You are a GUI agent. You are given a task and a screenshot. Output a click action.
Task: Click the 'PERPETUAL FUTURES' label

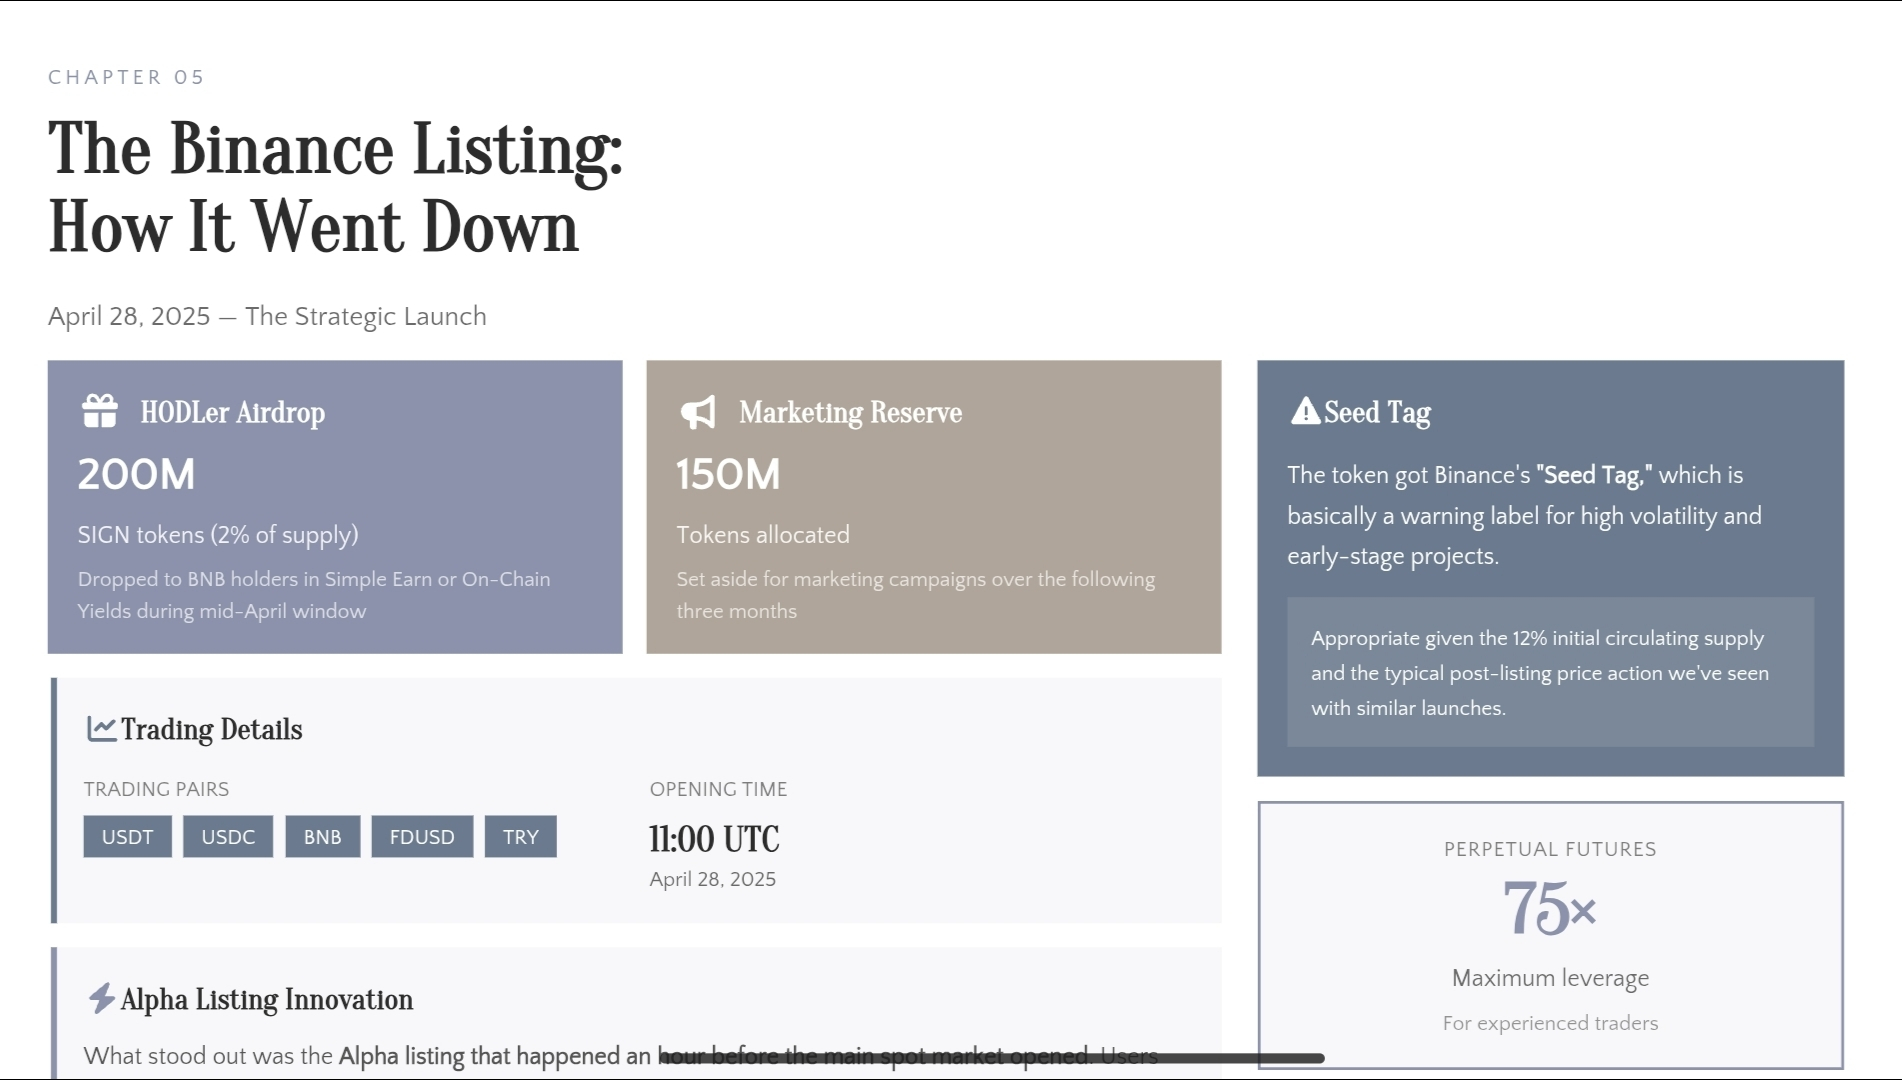(x=1551, y=849)
